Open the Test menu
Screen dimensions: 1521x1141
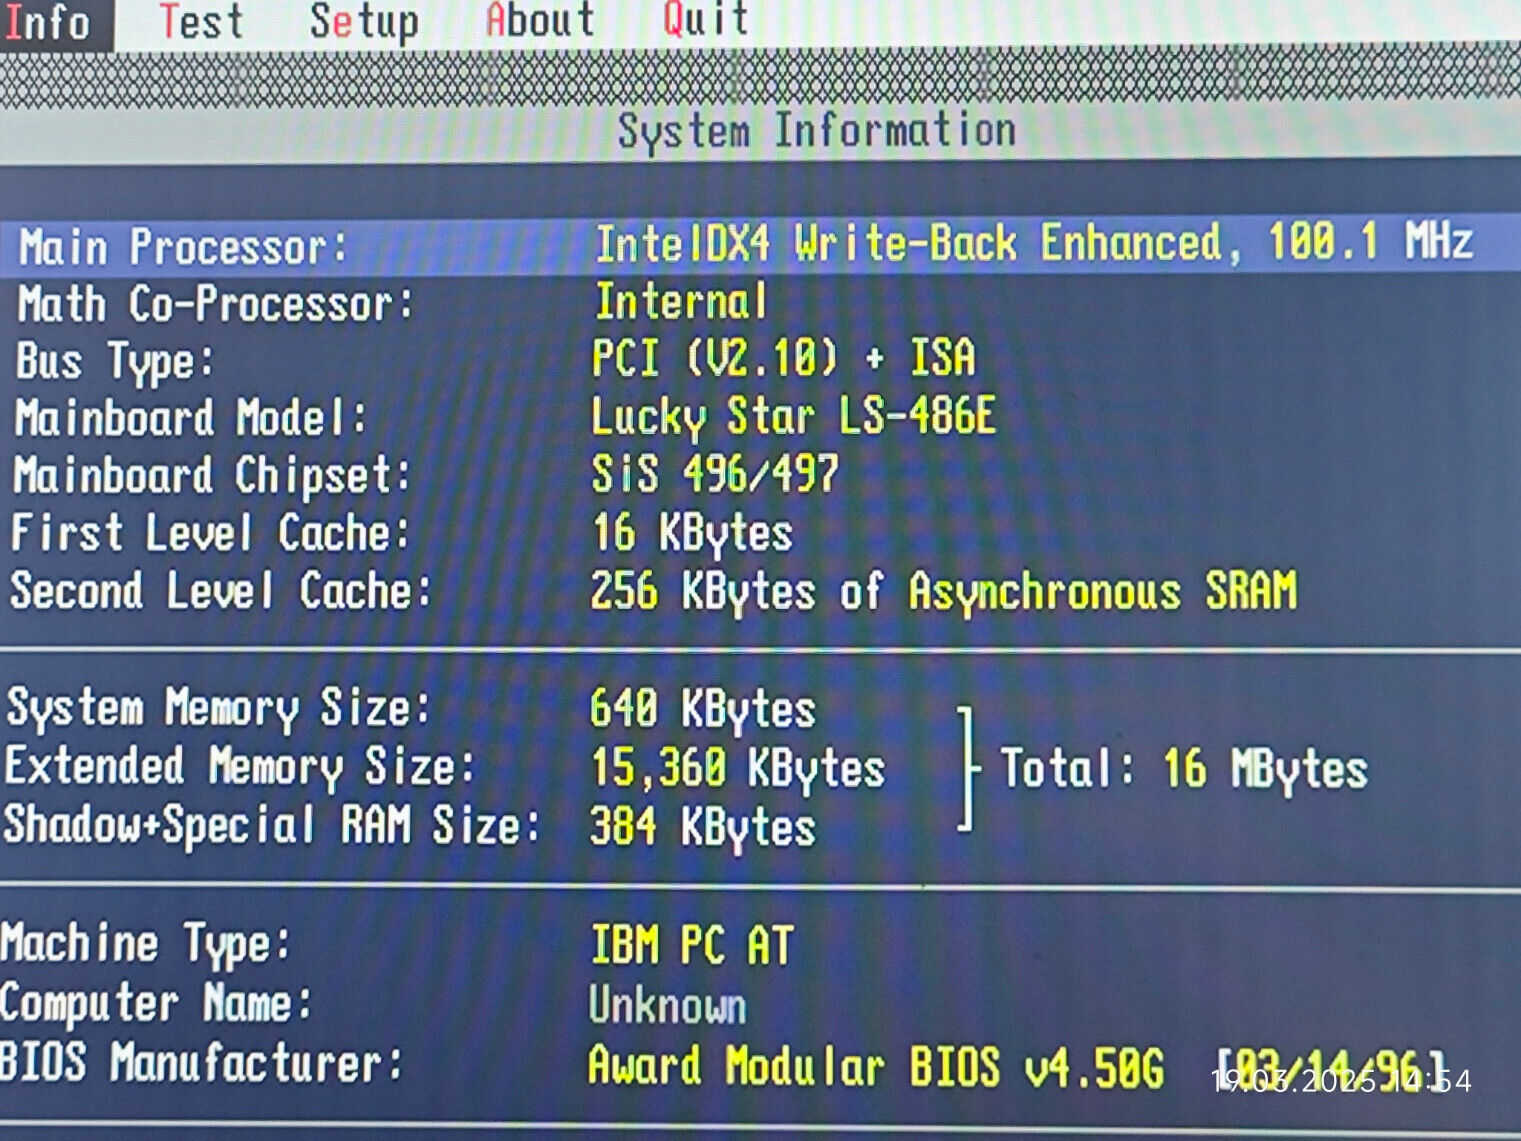click(201, 21)
